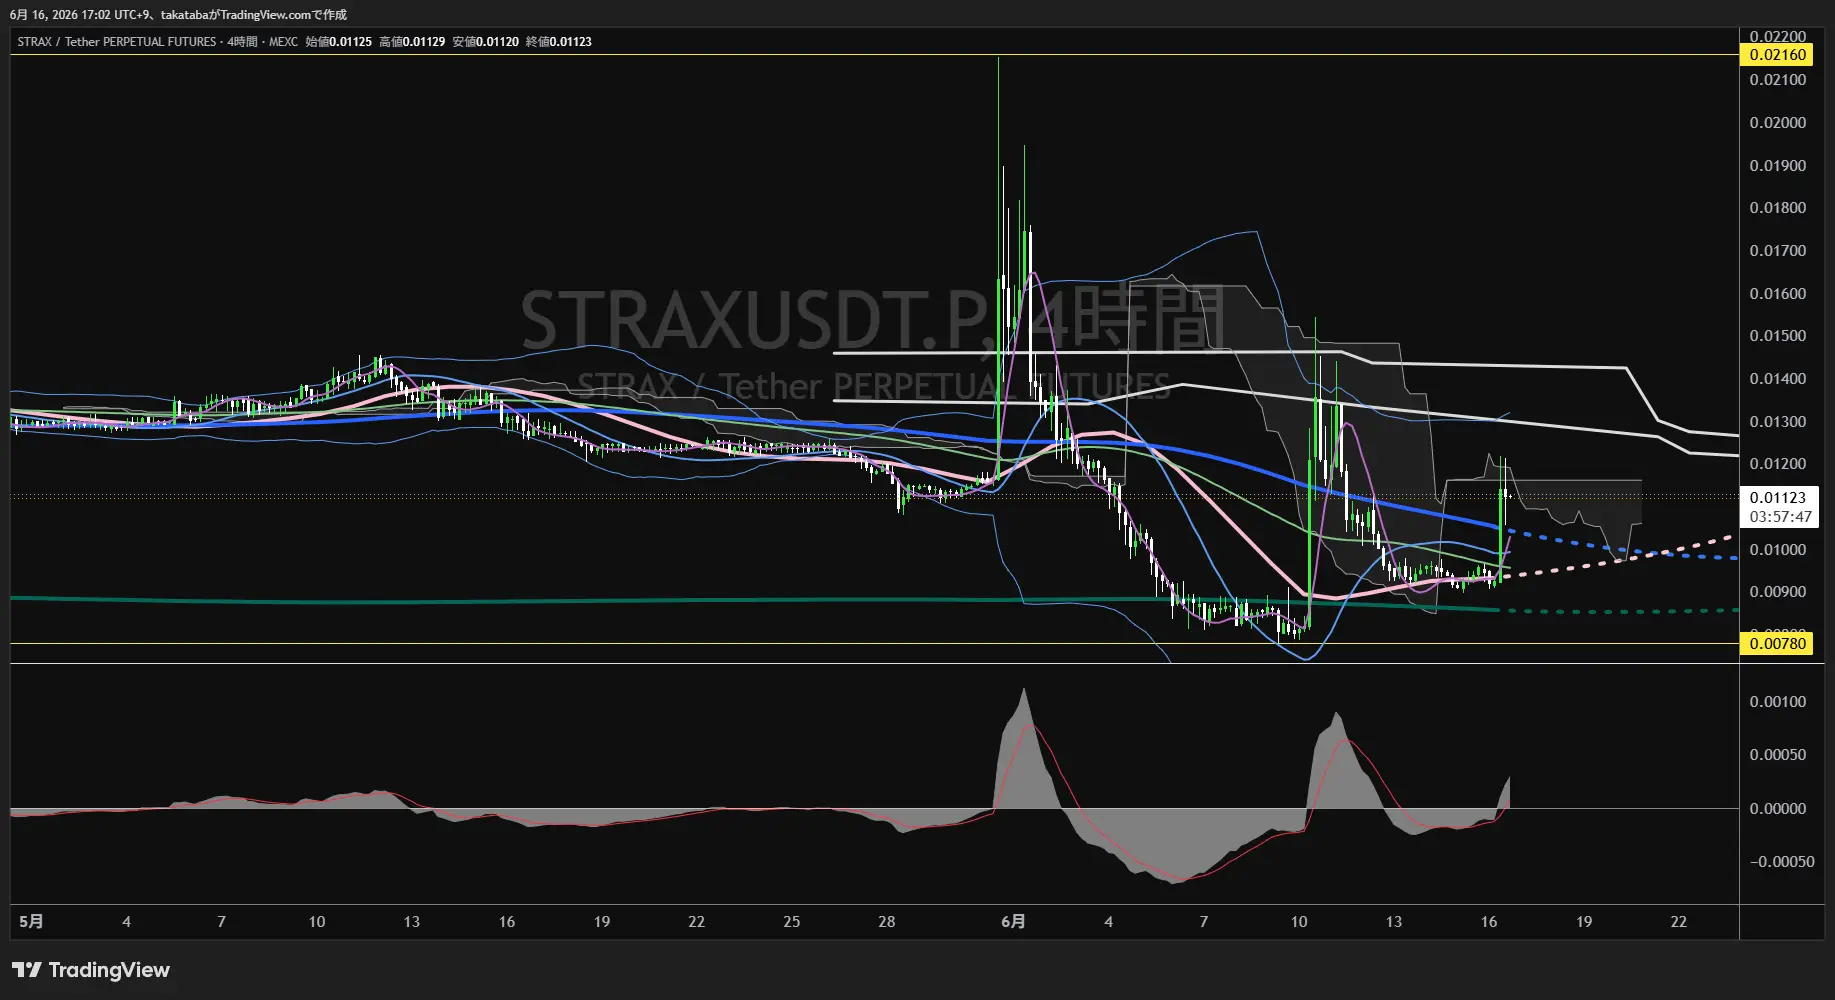Click the high value 高値0.01129
The image size is (1835, 1000).
412,42
